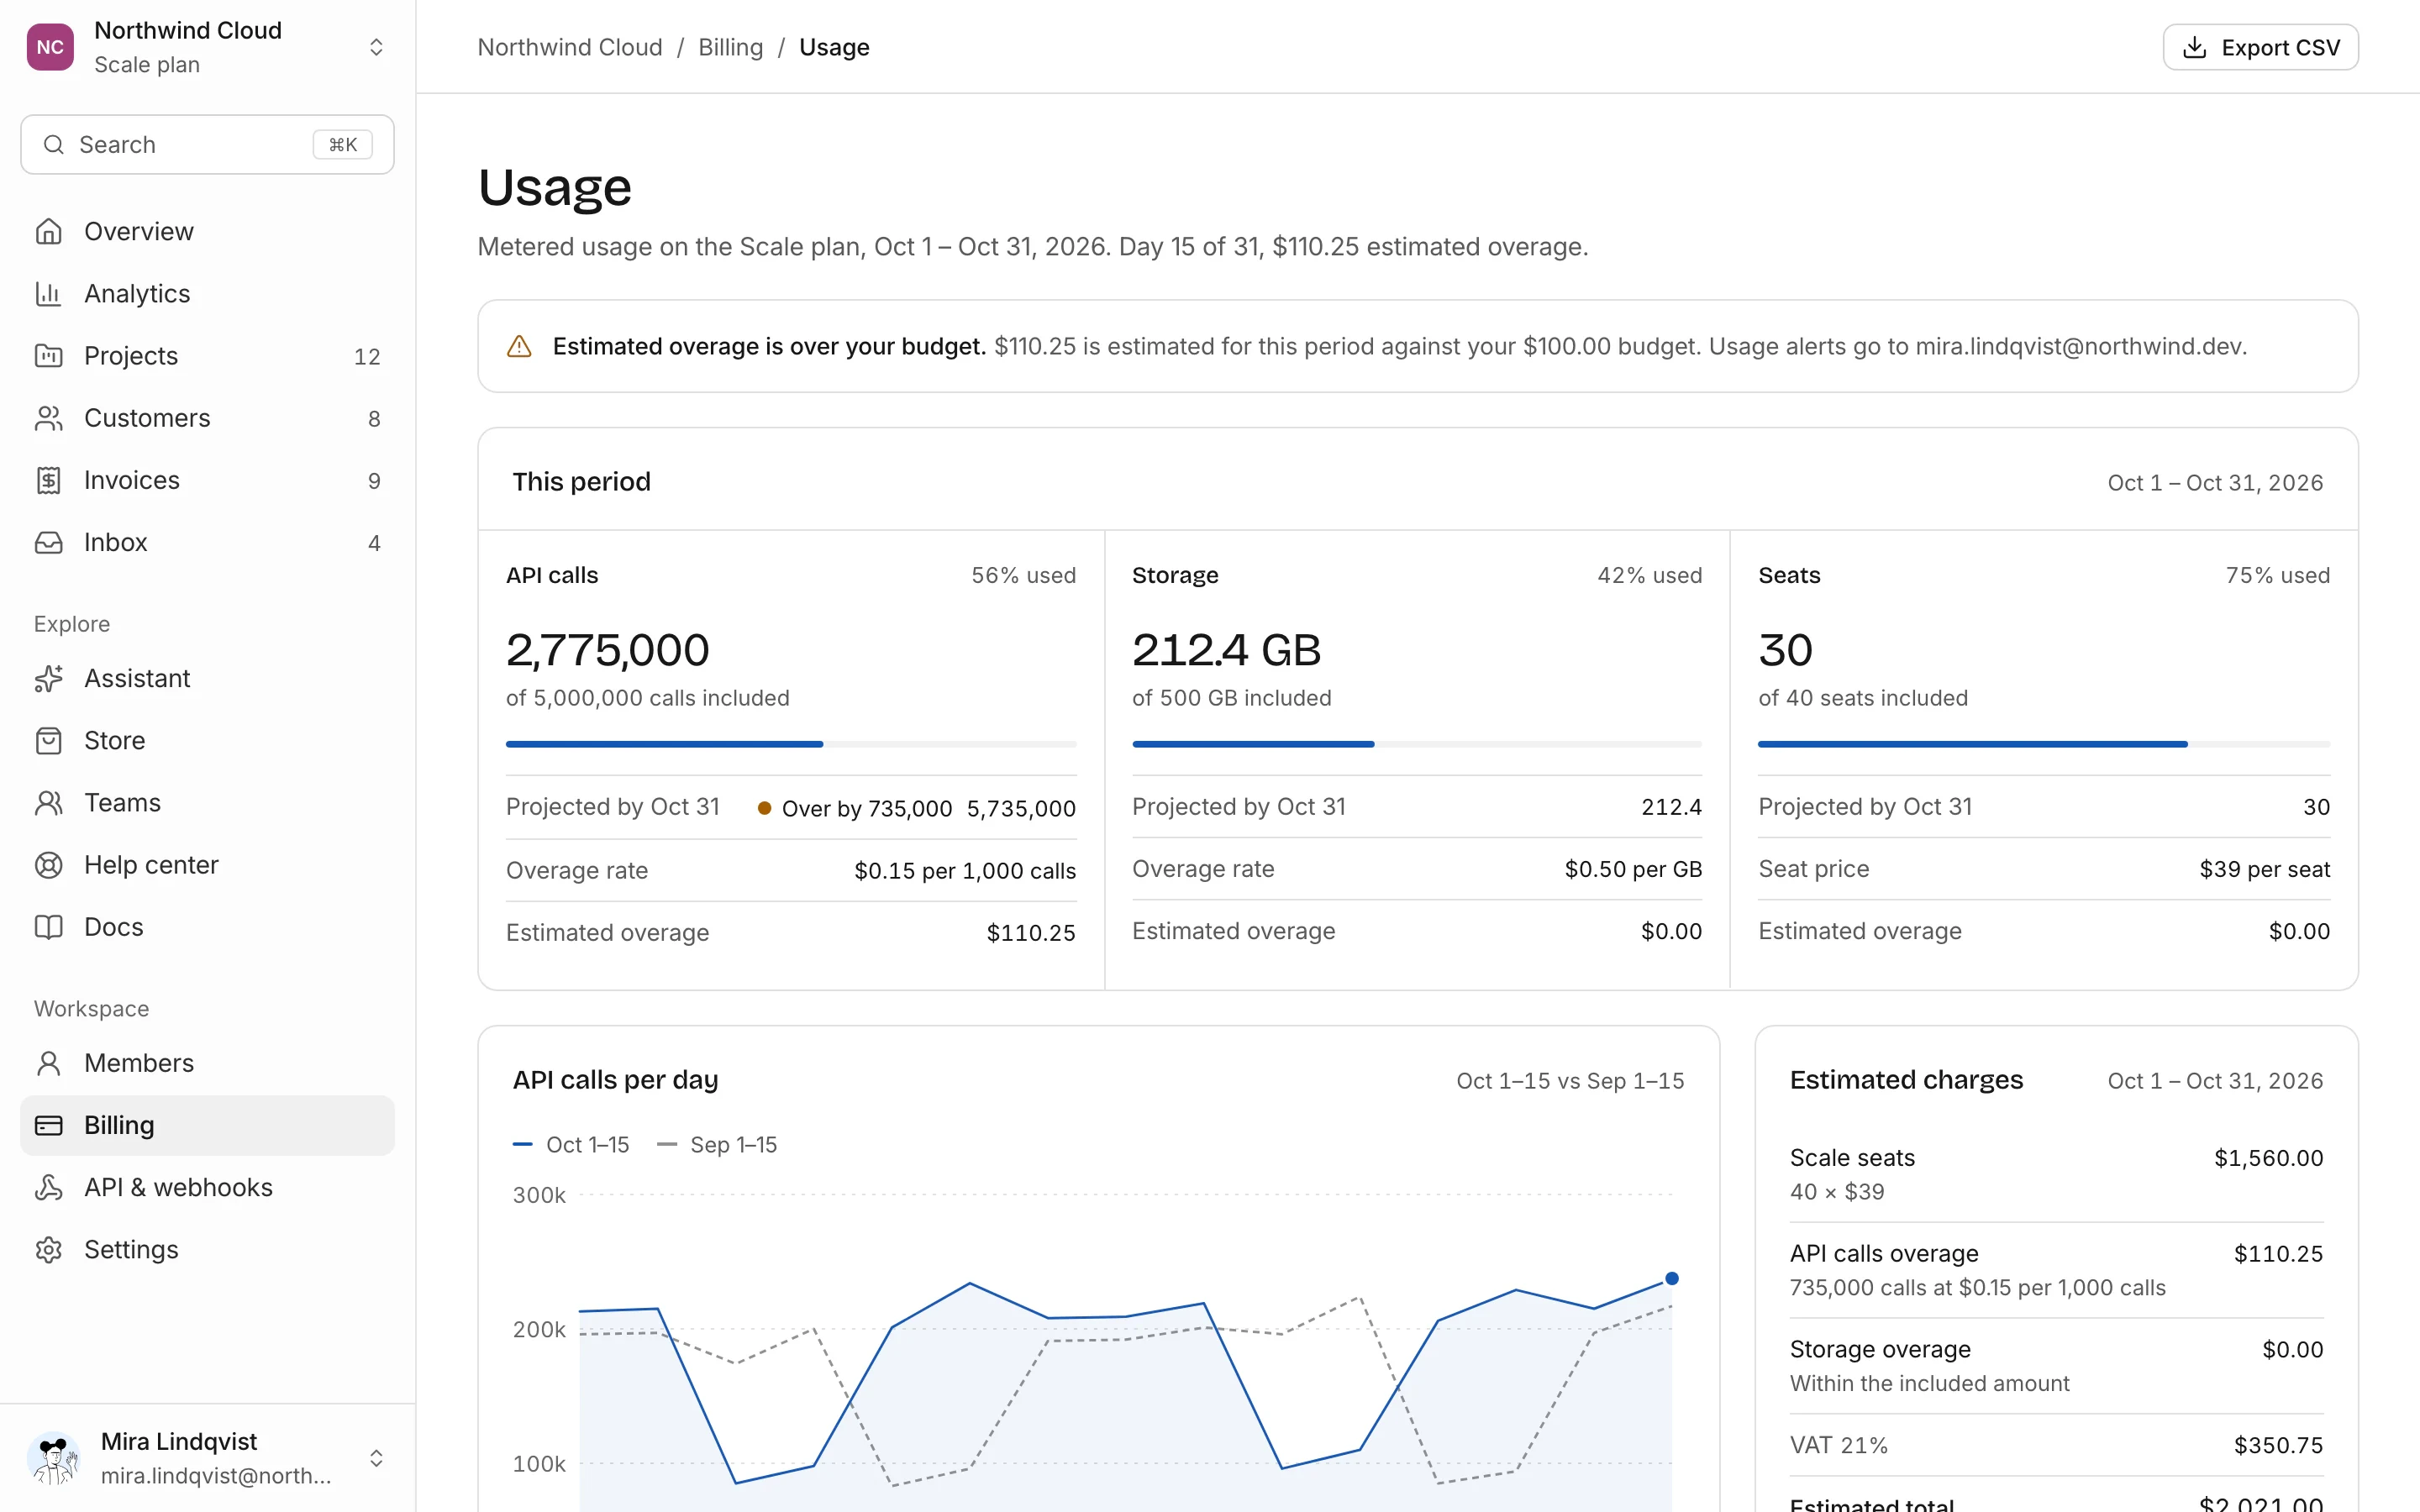The width and height of the screenshot is (2420, 1512).
Task: Click the ⌘K shortcut badge
Action: pyautogui.click(x=343, y=145)
